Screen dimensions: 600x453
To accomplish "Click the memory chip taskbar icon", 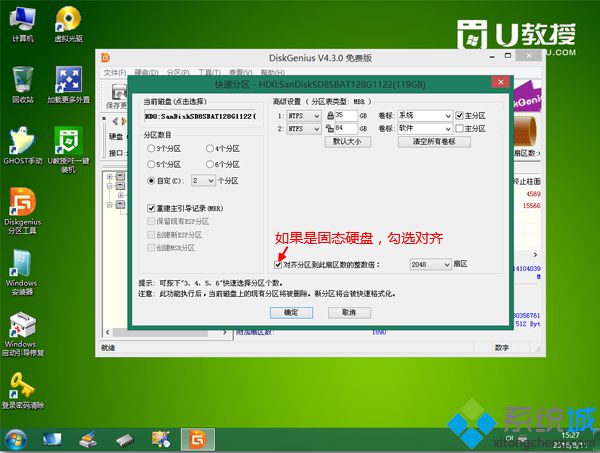I will click(125, 440).
